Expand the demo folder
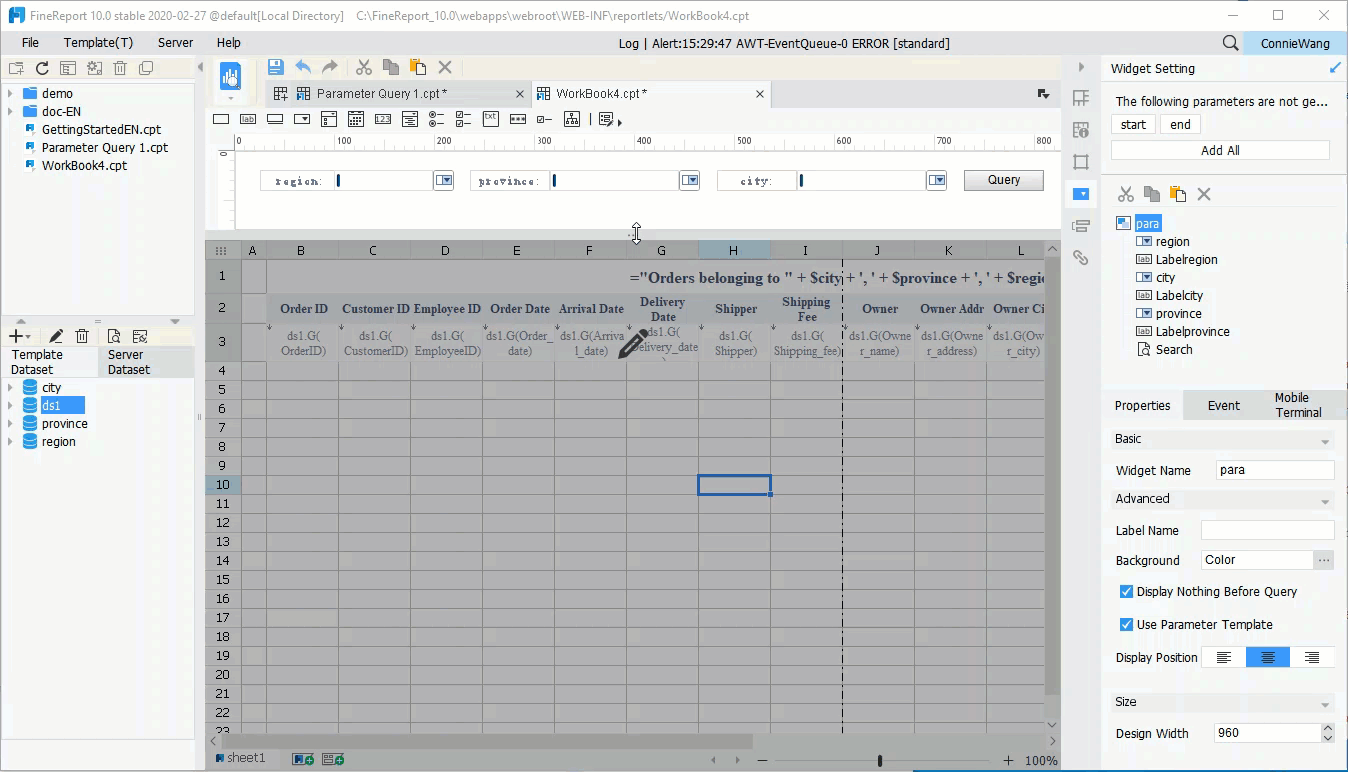This screenshot has width=1348, height=772. pyautogui.click(x=10, y=93)
